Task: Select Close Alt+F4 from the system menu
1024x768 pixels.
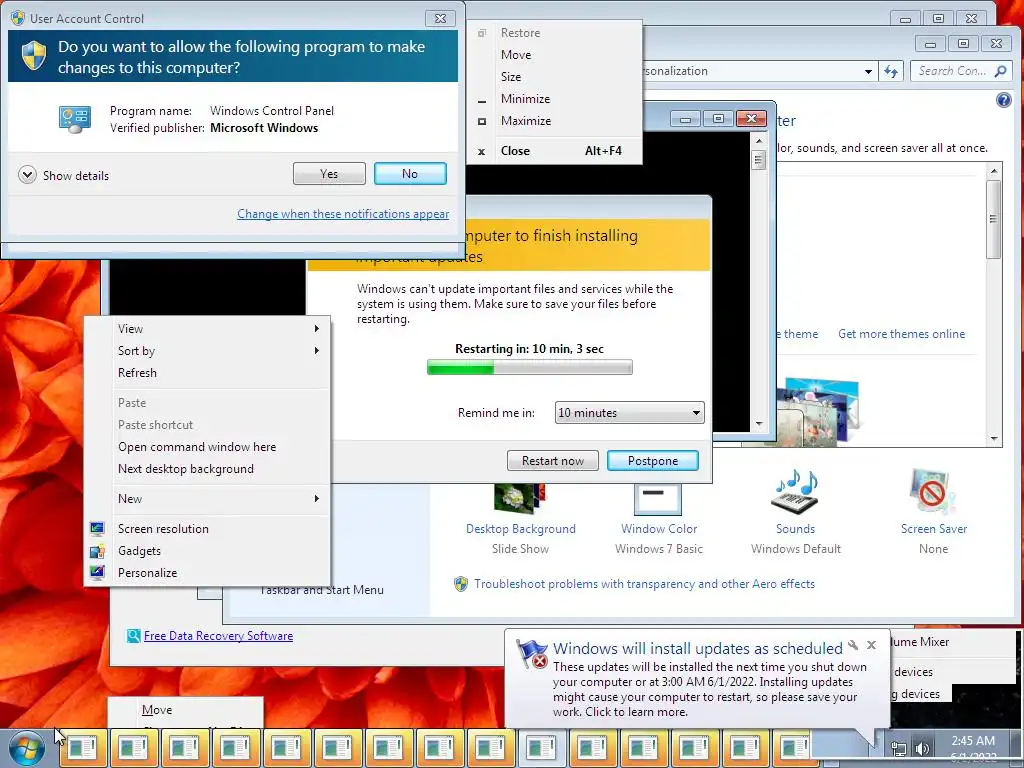Action: pos(554,151)
